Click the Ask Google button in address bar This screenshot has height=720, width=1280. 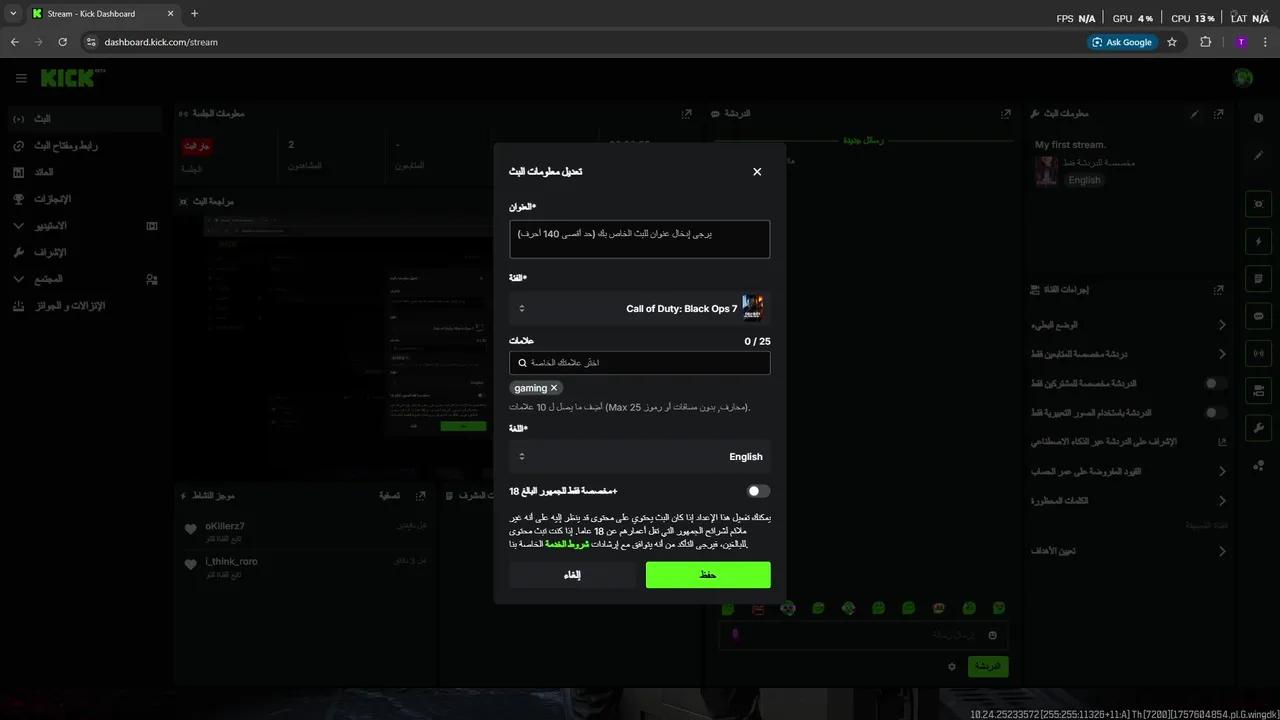(1122, 42)
